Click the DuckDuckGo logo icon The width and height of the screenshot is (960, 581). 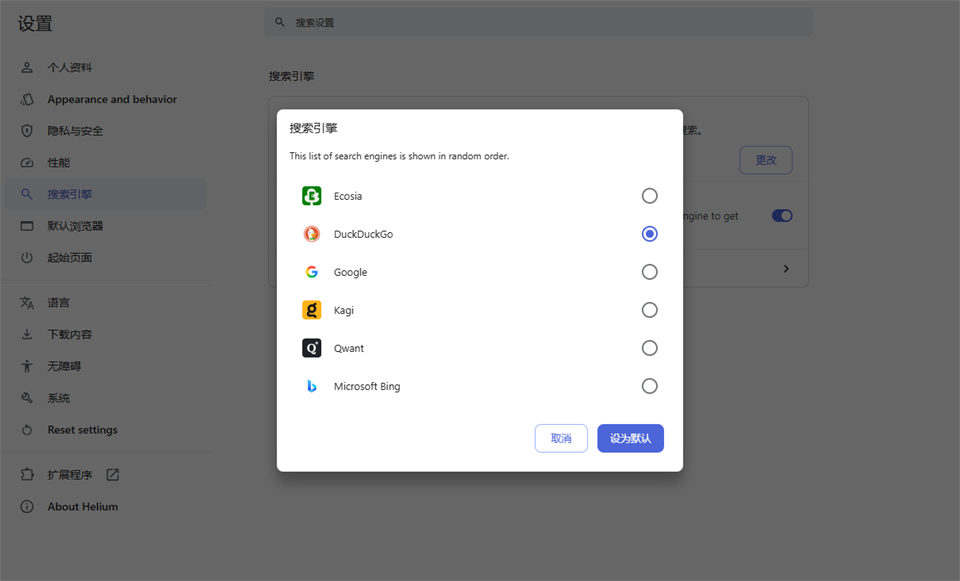pyautogui.click(x=312, y=233)
